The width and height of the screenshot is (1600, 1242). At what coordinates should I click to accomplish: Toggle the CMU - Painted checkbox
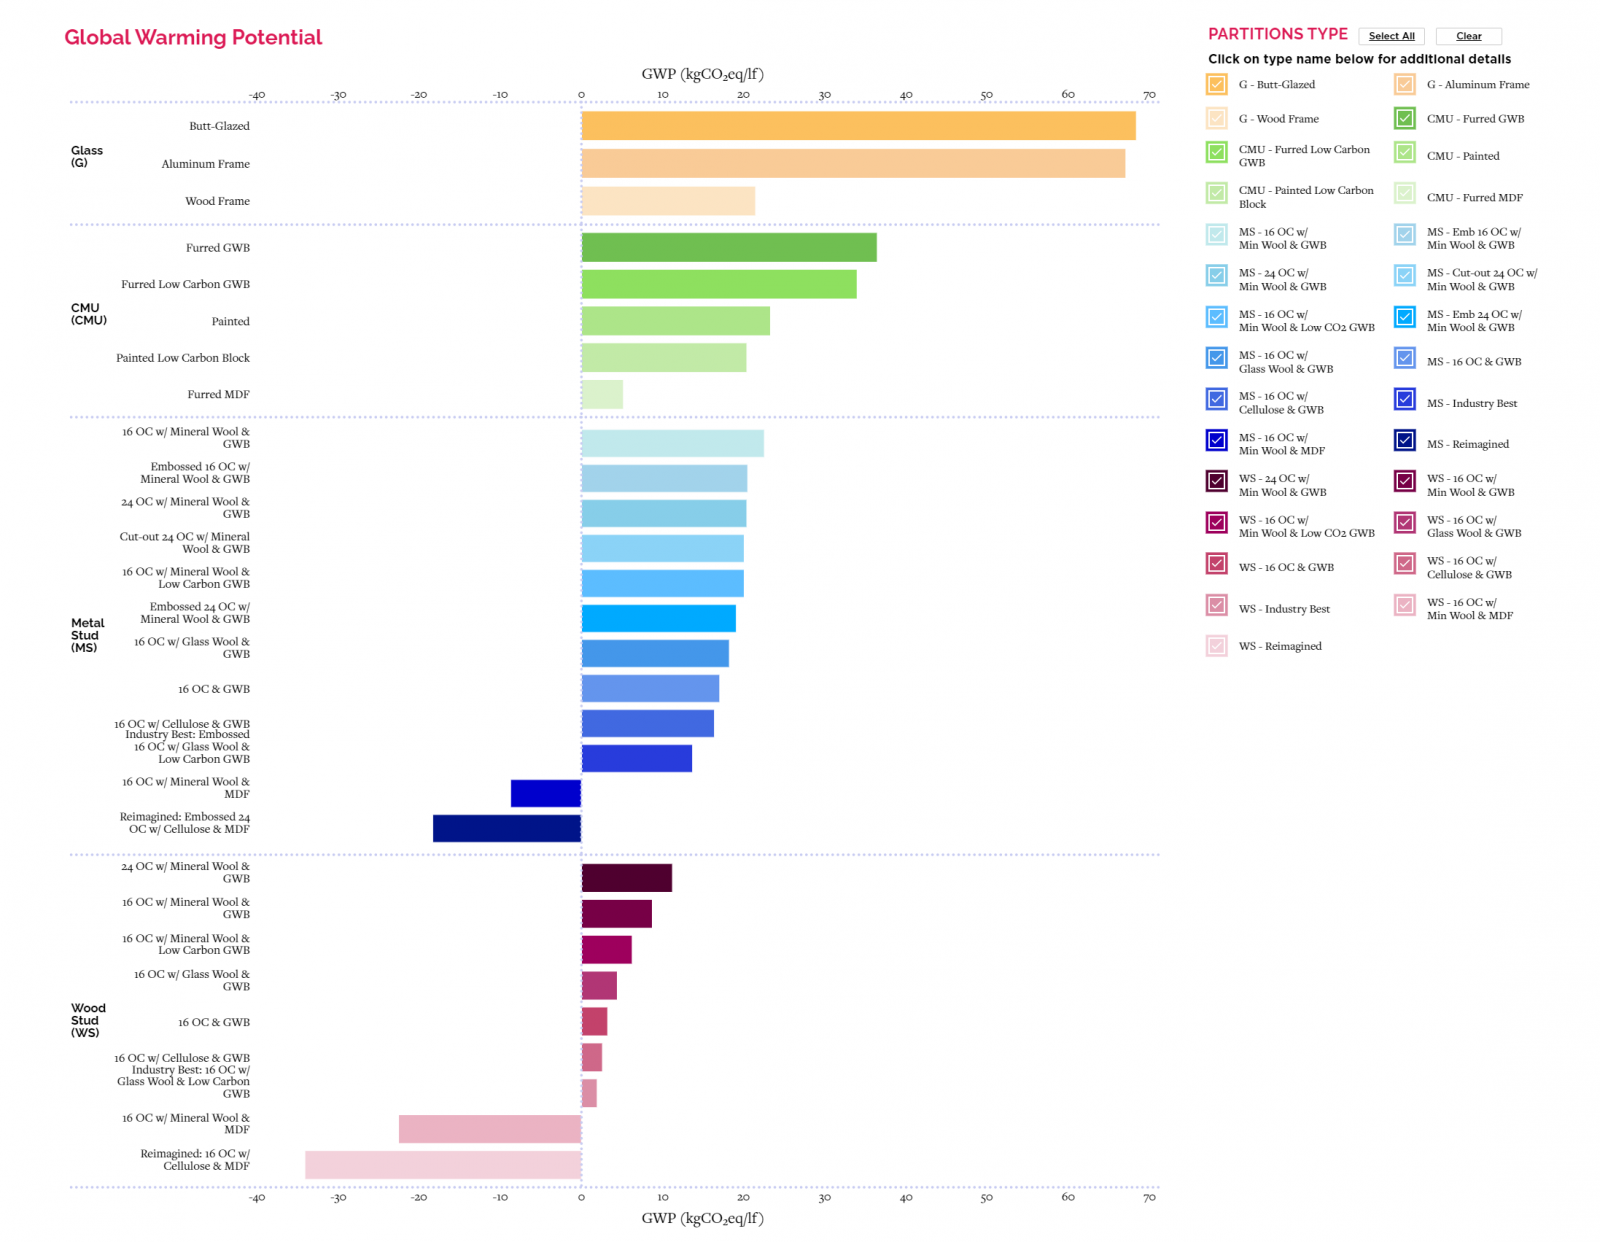click(x=1403, y=155)
